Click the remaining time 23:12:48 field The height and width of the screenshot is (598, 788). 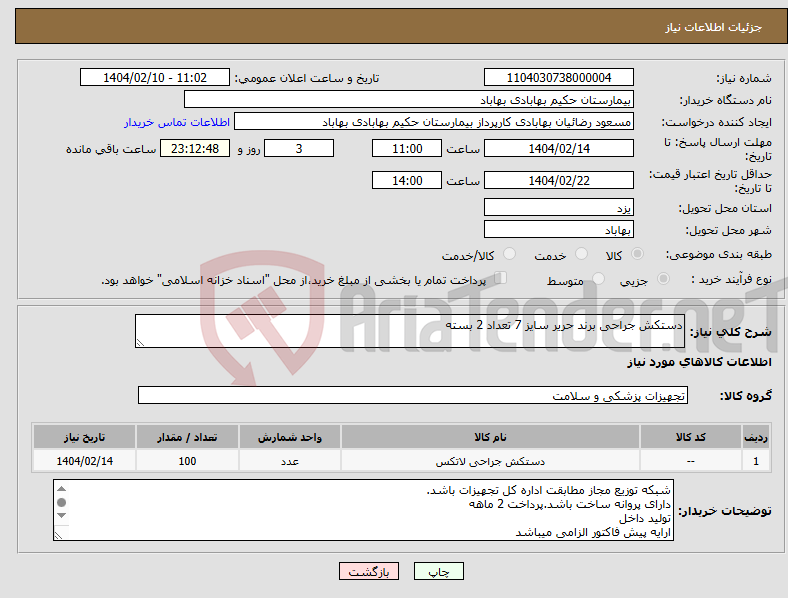click(195, 148)
